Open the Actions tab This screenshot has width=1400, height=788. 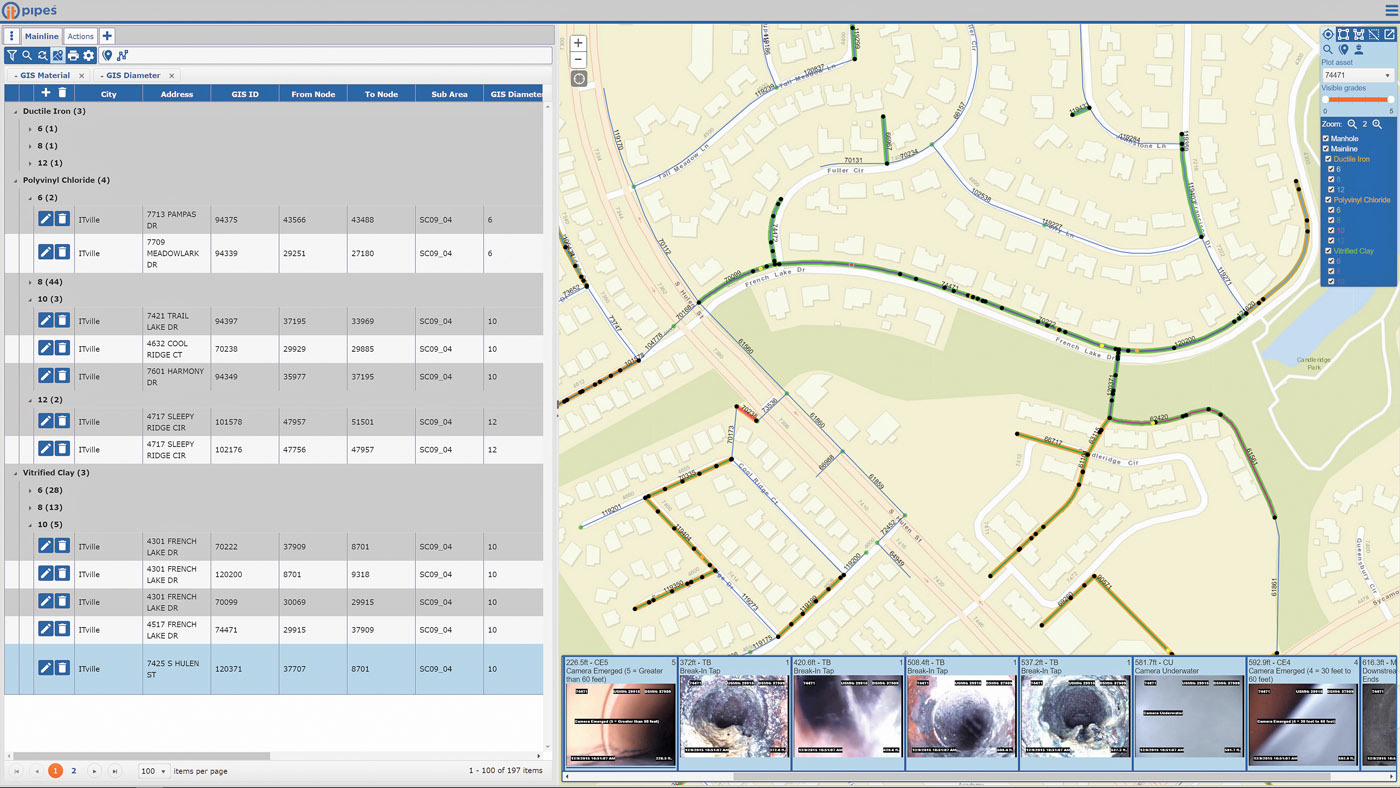tap(81, 36)
